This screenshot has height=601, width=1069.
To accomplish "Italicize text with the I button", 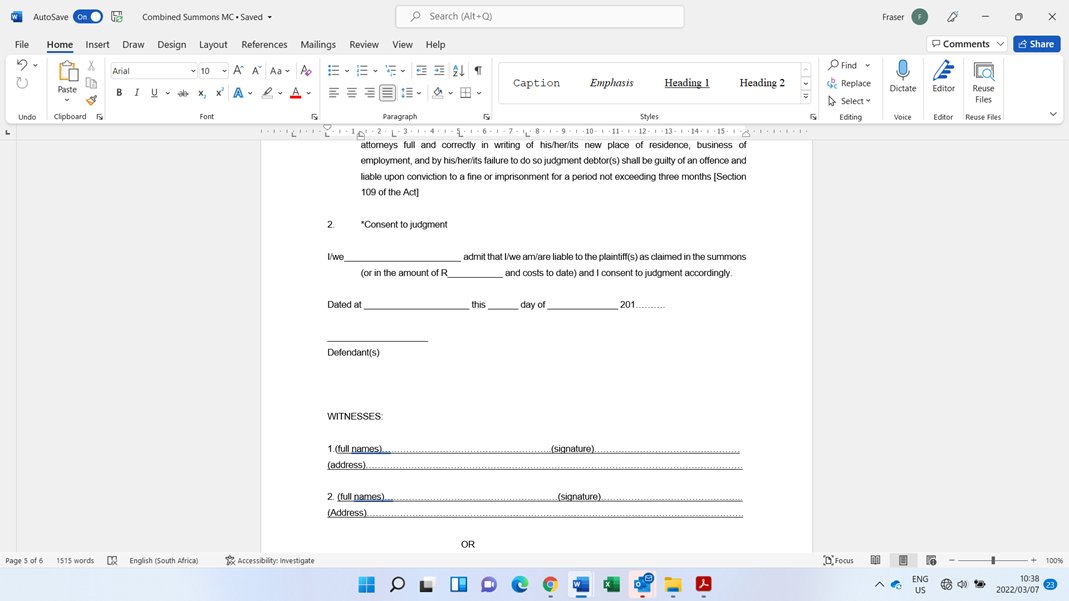I will (x=136, y=93).
